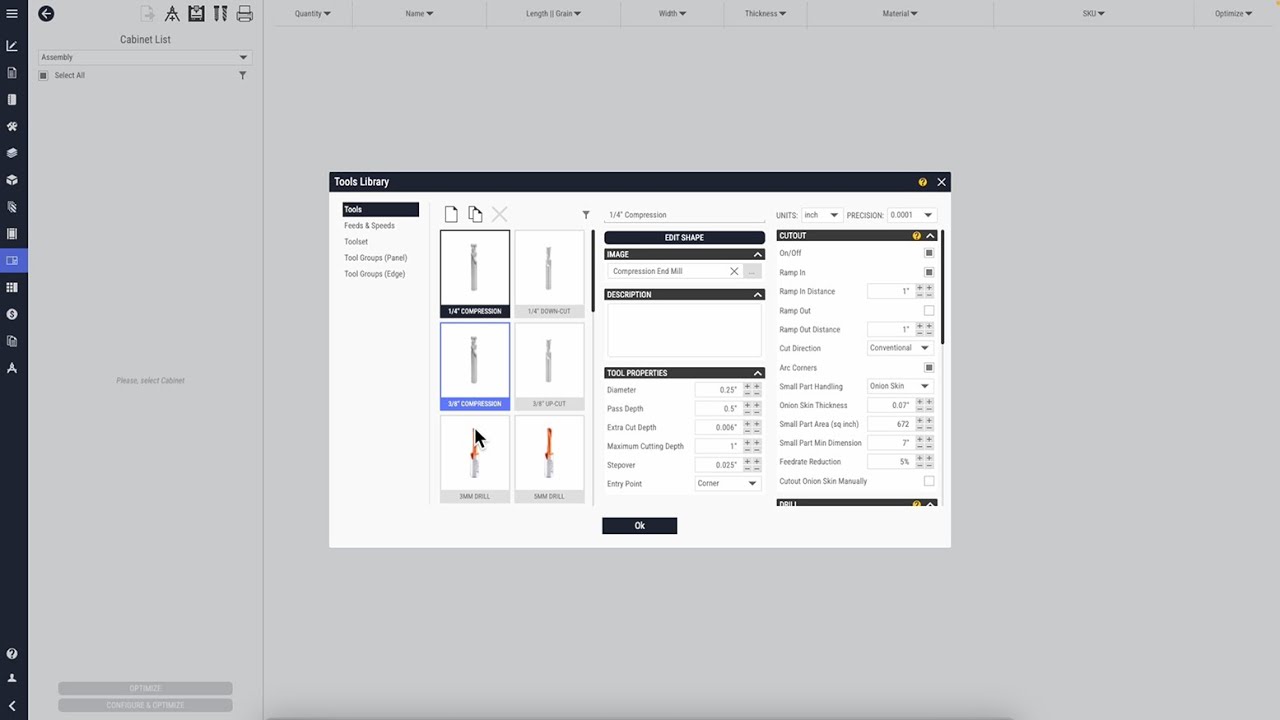Image resolution: width=1280 pixels, height=720 pixels.
Task: Open the grid layout sidebar icon
Action: (x=12, y=287)
